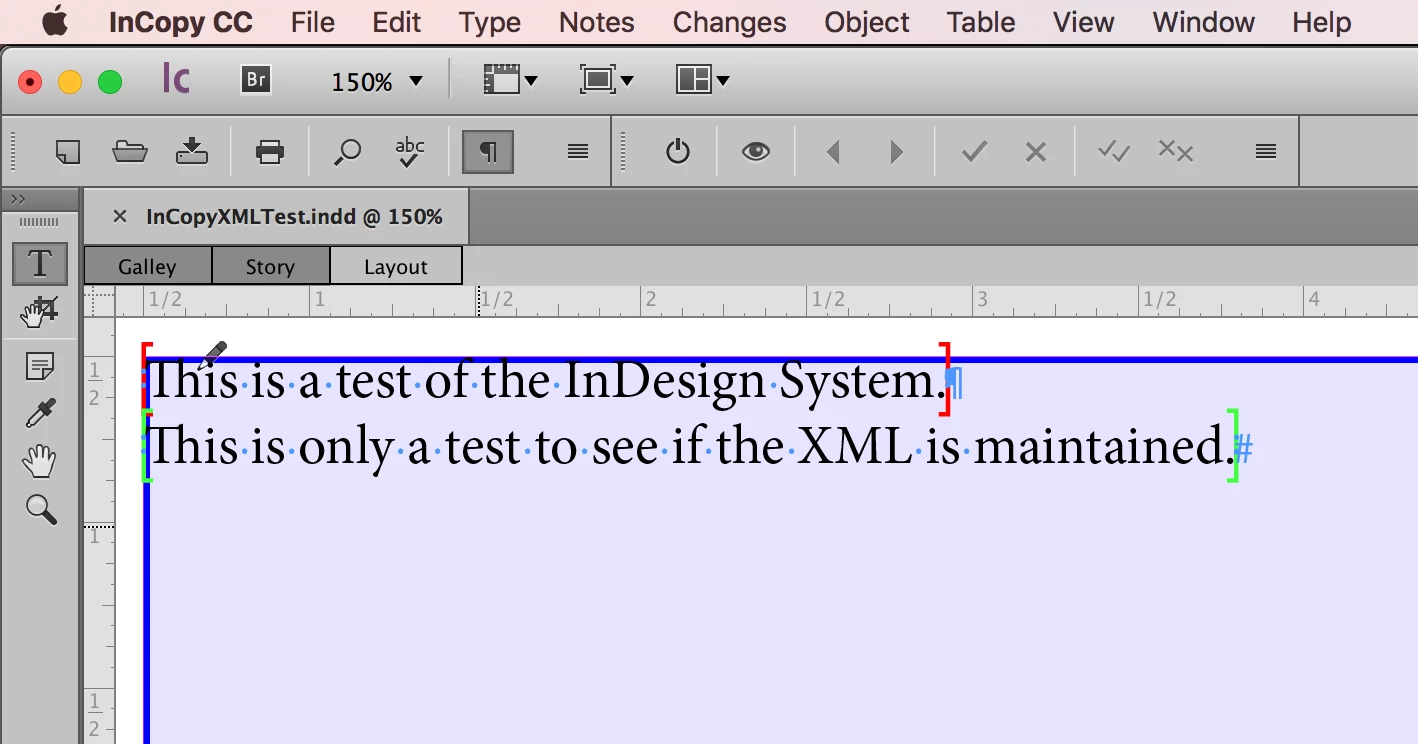This screenshot has width=1418, height=744.
Task: Click the Find/Change magnifier in toolbar
Action: [347, 152]
